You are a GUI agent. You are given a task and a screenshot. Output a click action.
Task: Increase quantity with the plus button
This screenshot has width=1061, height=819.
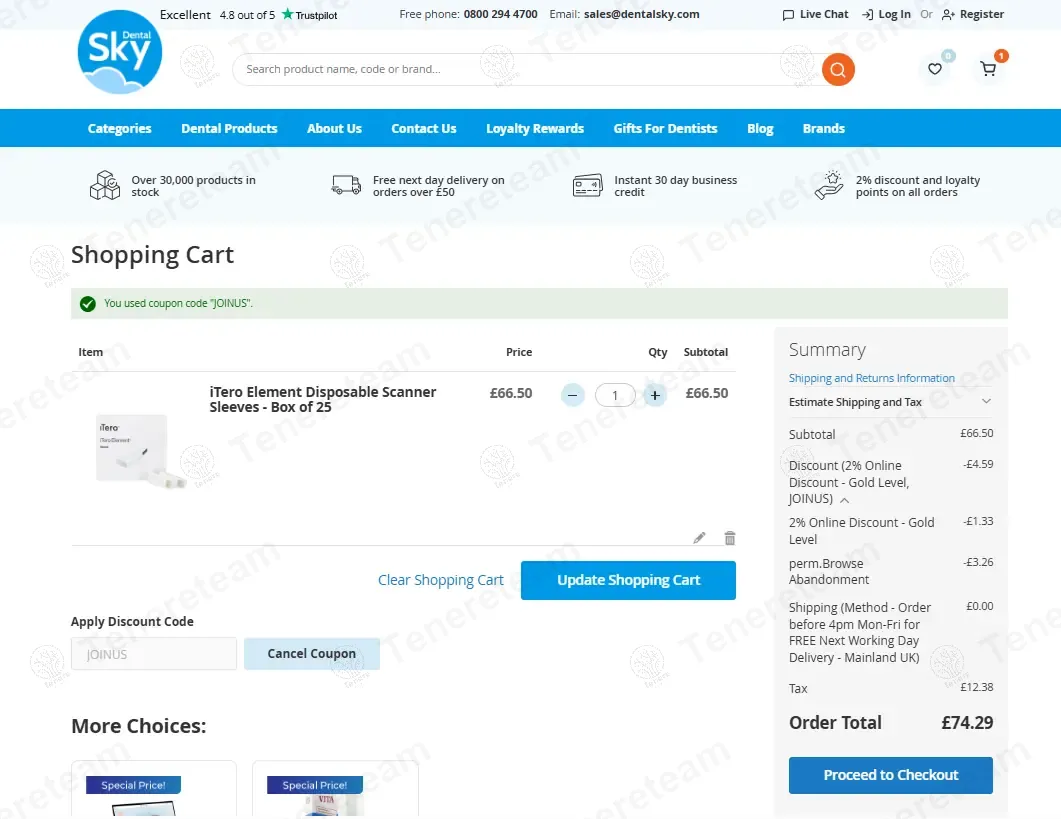(655, 395)
